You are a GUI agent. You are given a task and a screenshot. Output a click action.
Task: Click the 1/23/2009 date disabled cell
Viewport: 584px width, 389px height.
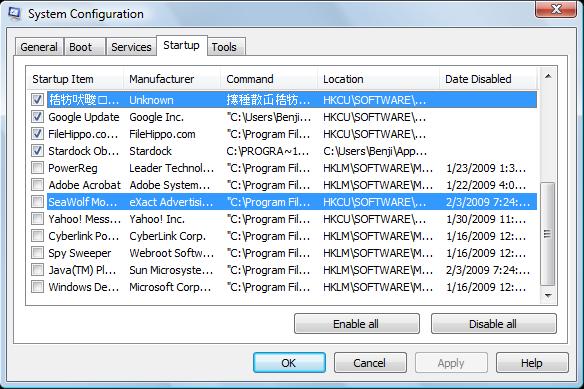point(486,168)
